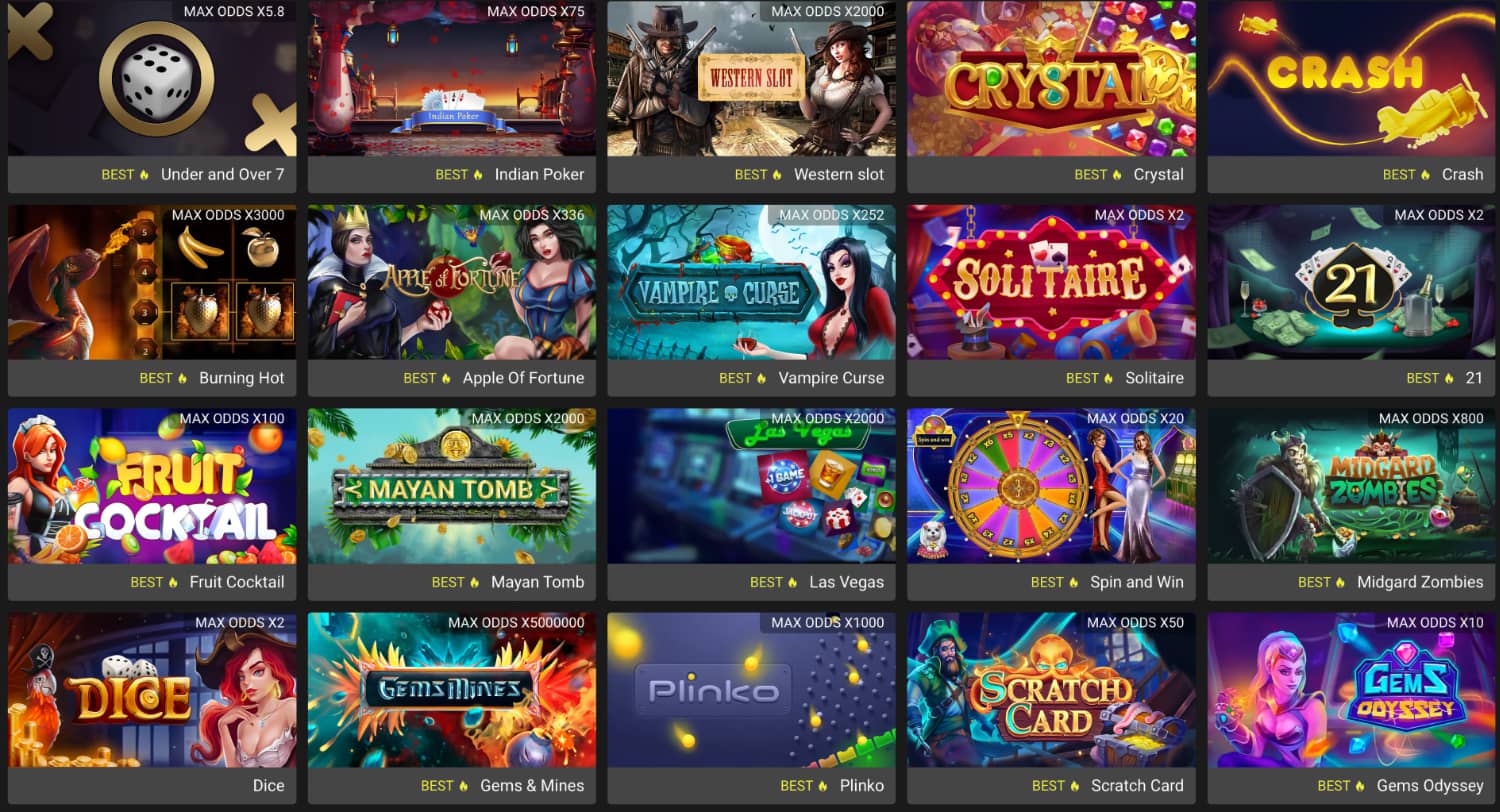Click the Burning Hot title label

[x=242, y=378]
